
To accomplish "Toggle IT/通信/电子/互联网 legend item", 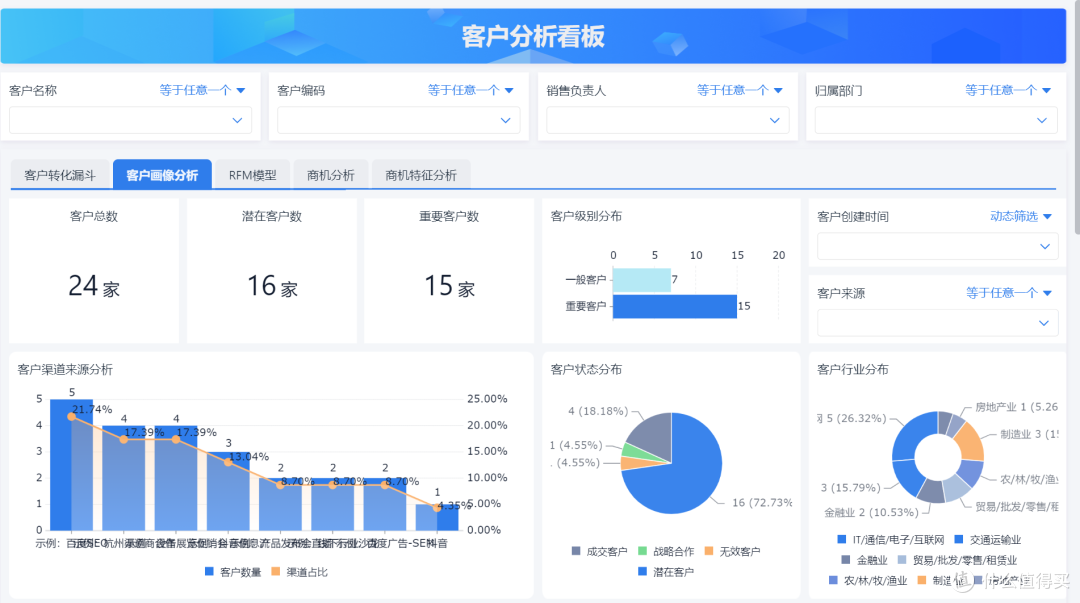I will coord(891,540).
